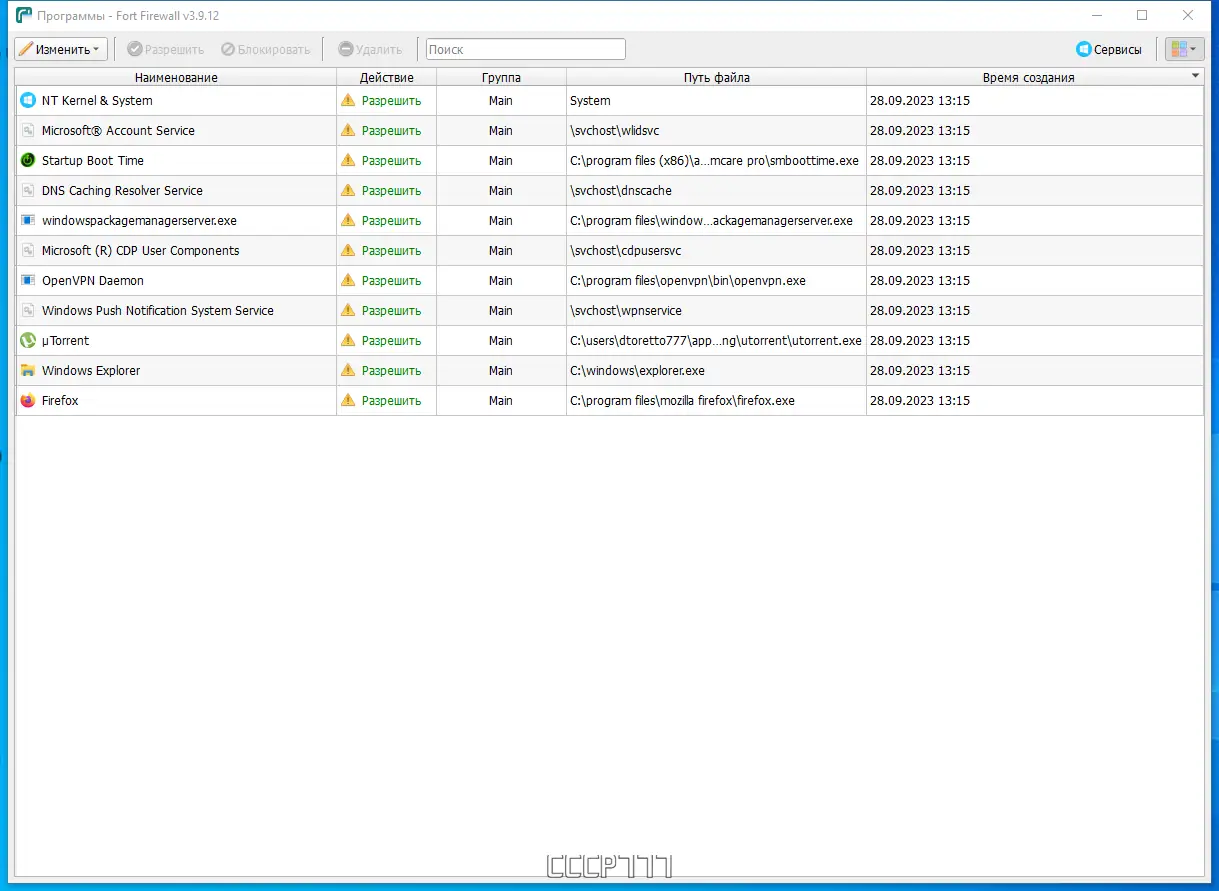
Task: Open the Сервисы services window
Action: (x=1109, y=49)
